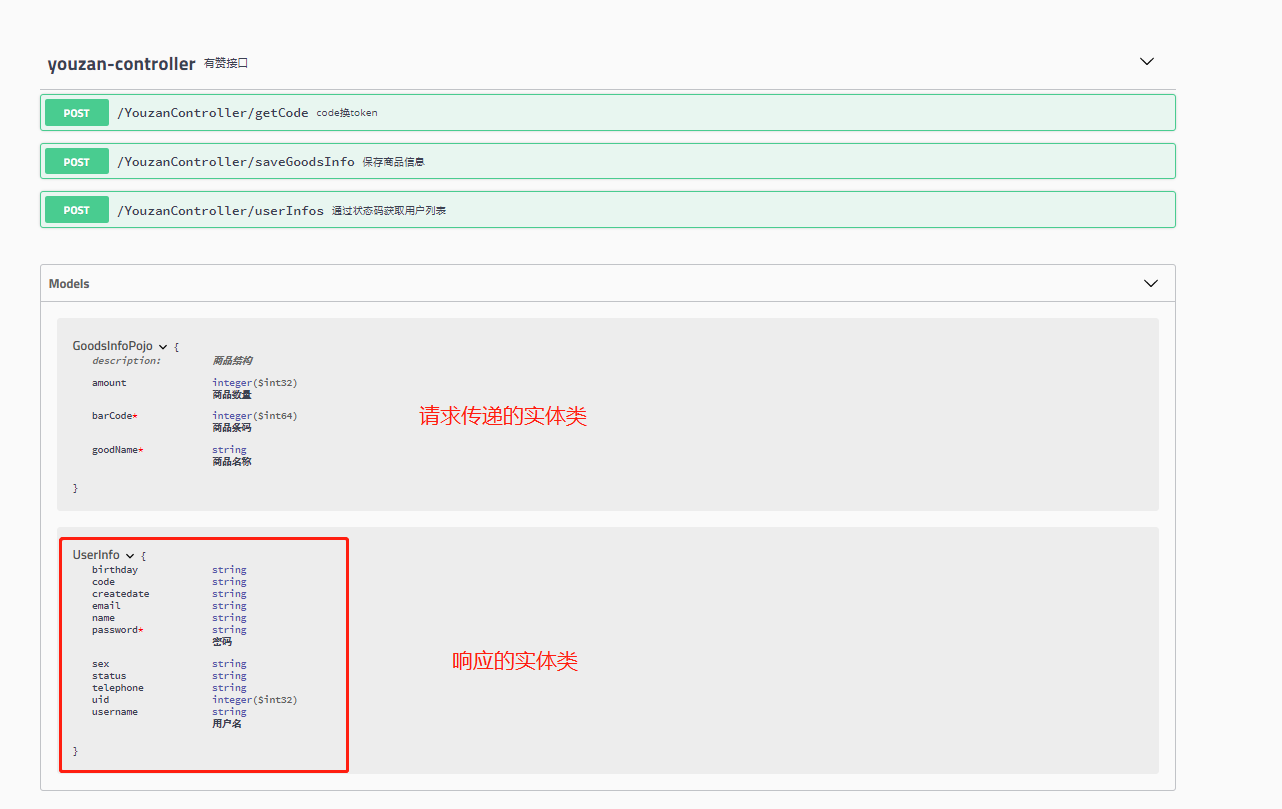Click POST badge for saveGoodsInfo endpoint
Screen dimensions: 1282x809
pyautogui.click(x=77, y=162)
